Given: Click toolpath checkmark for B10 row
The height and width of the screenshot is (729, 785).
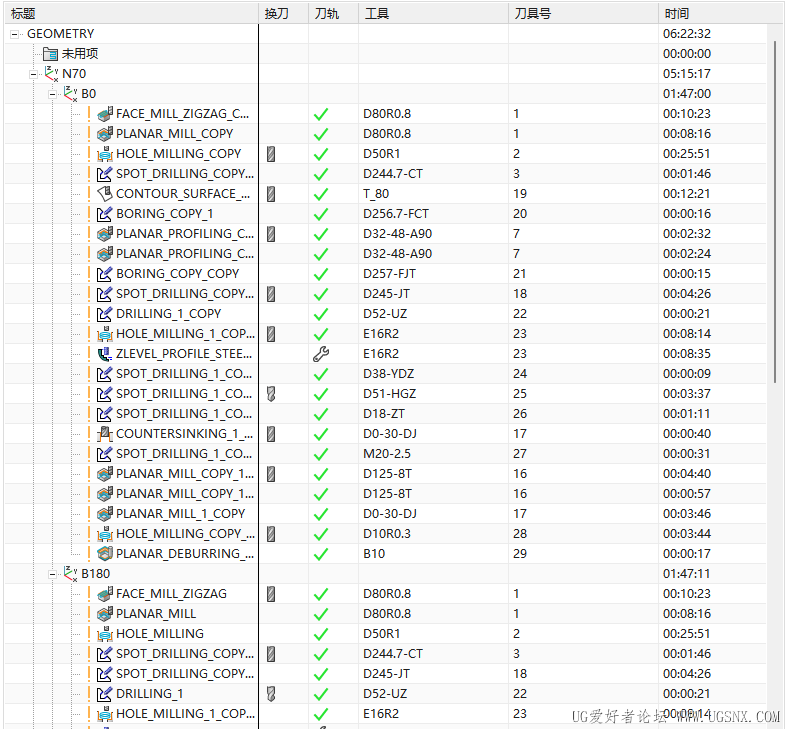Looking at the screenshot, I should 321,554.
